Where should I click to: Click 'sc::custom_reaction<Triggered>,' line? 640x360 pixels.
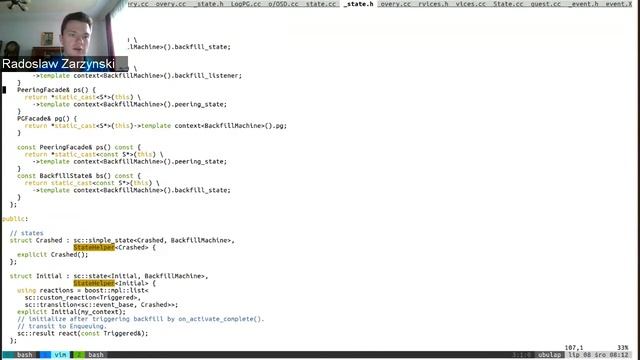[x=82, y=298]
